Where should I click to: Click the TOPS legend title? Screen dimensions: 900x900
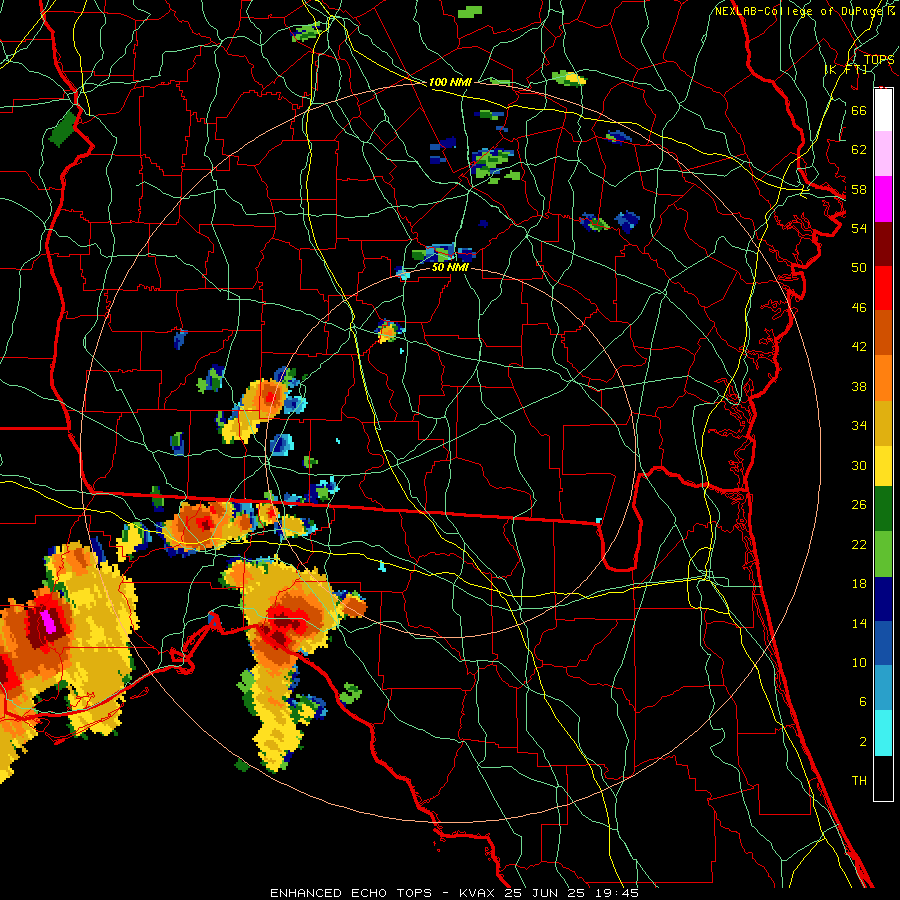point(879,60)
